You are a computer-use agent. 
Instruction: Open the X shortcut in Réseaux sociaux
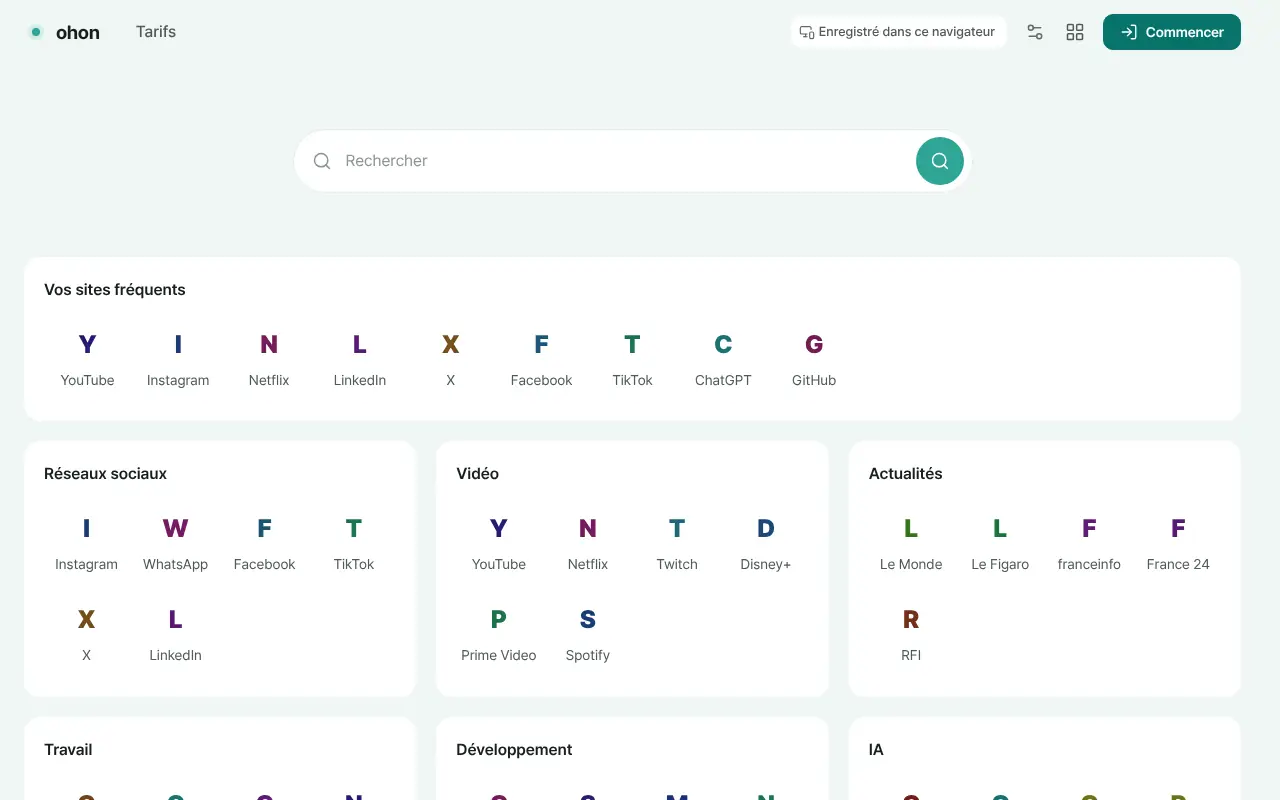click(x=86, y=635)
